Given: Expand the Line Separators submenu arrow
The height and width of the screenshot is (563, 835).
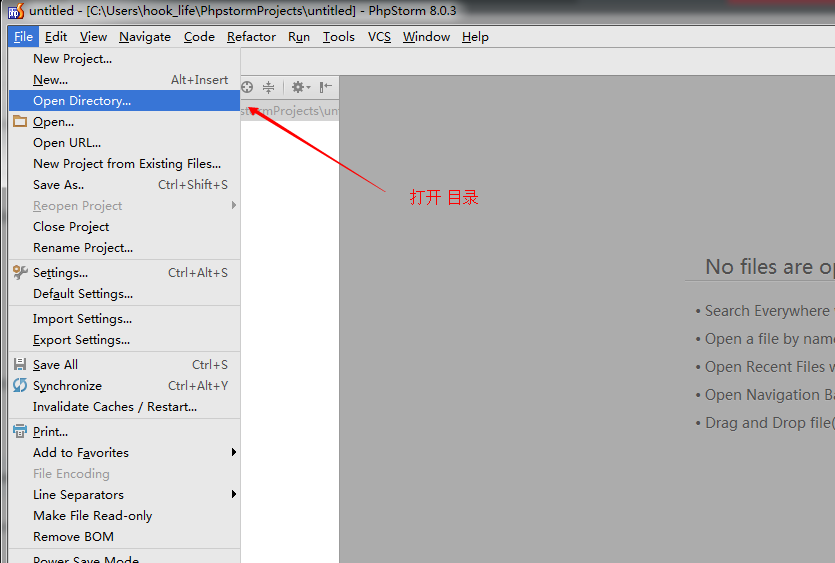Looking at the screenshot, I should click(233, 494).
